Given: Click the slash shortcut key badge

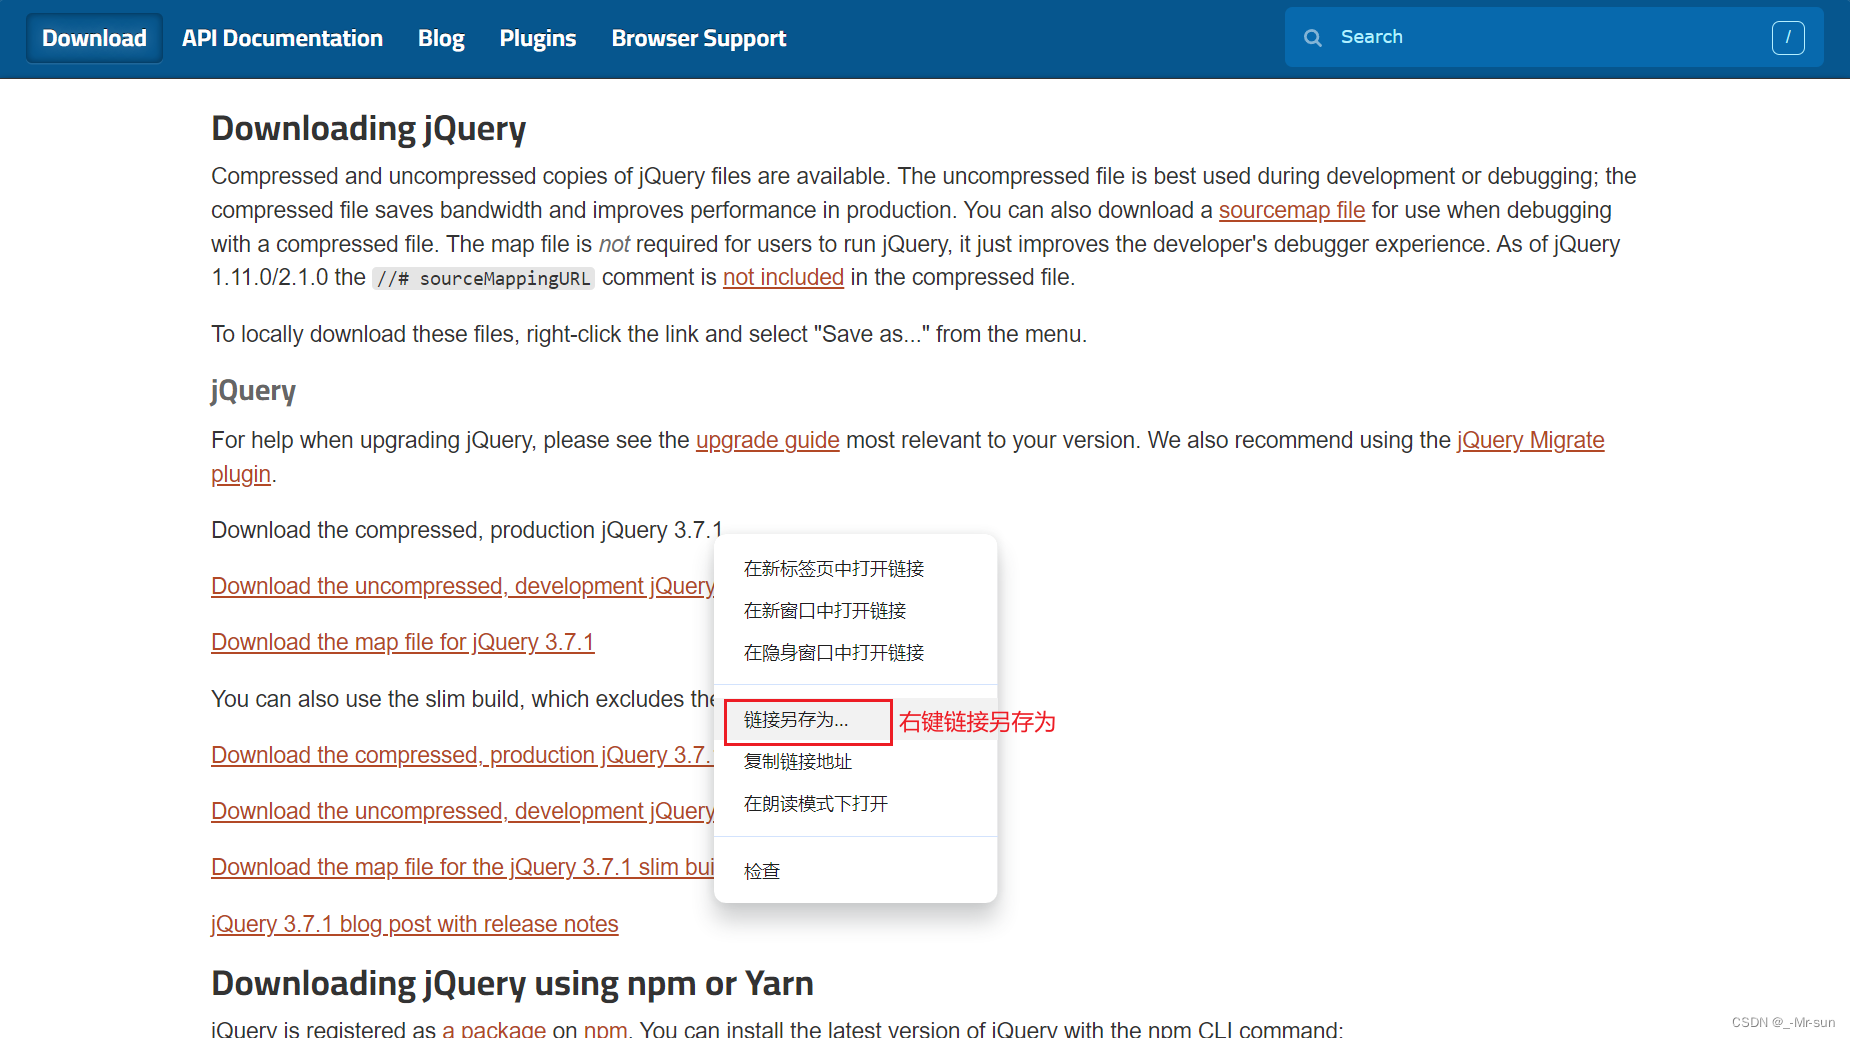Looking at the screenshot, I should 1788,38.
